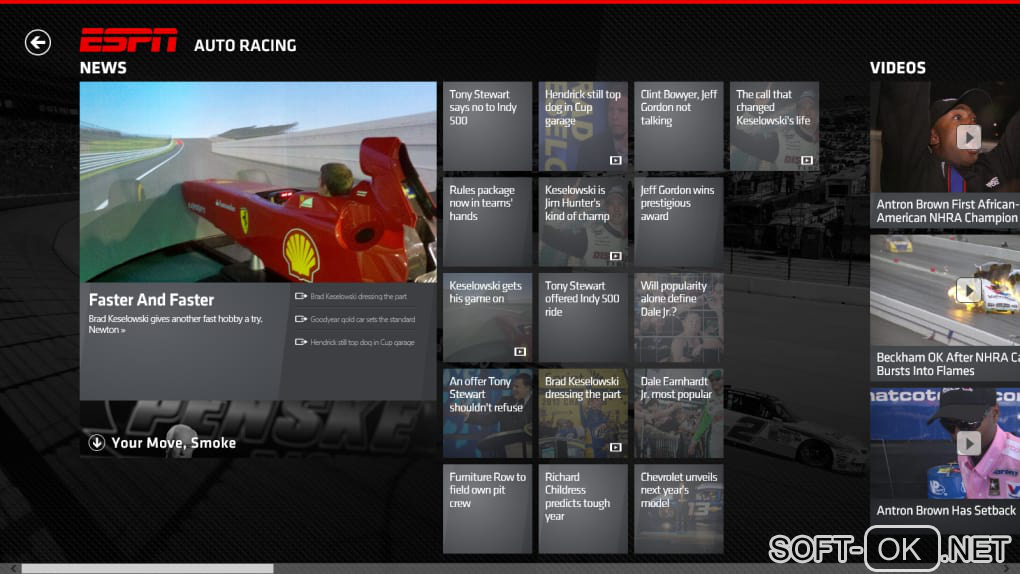Open Brad Keselowski dressing the part related link
1020x574 pixels.
click(358, 296)
